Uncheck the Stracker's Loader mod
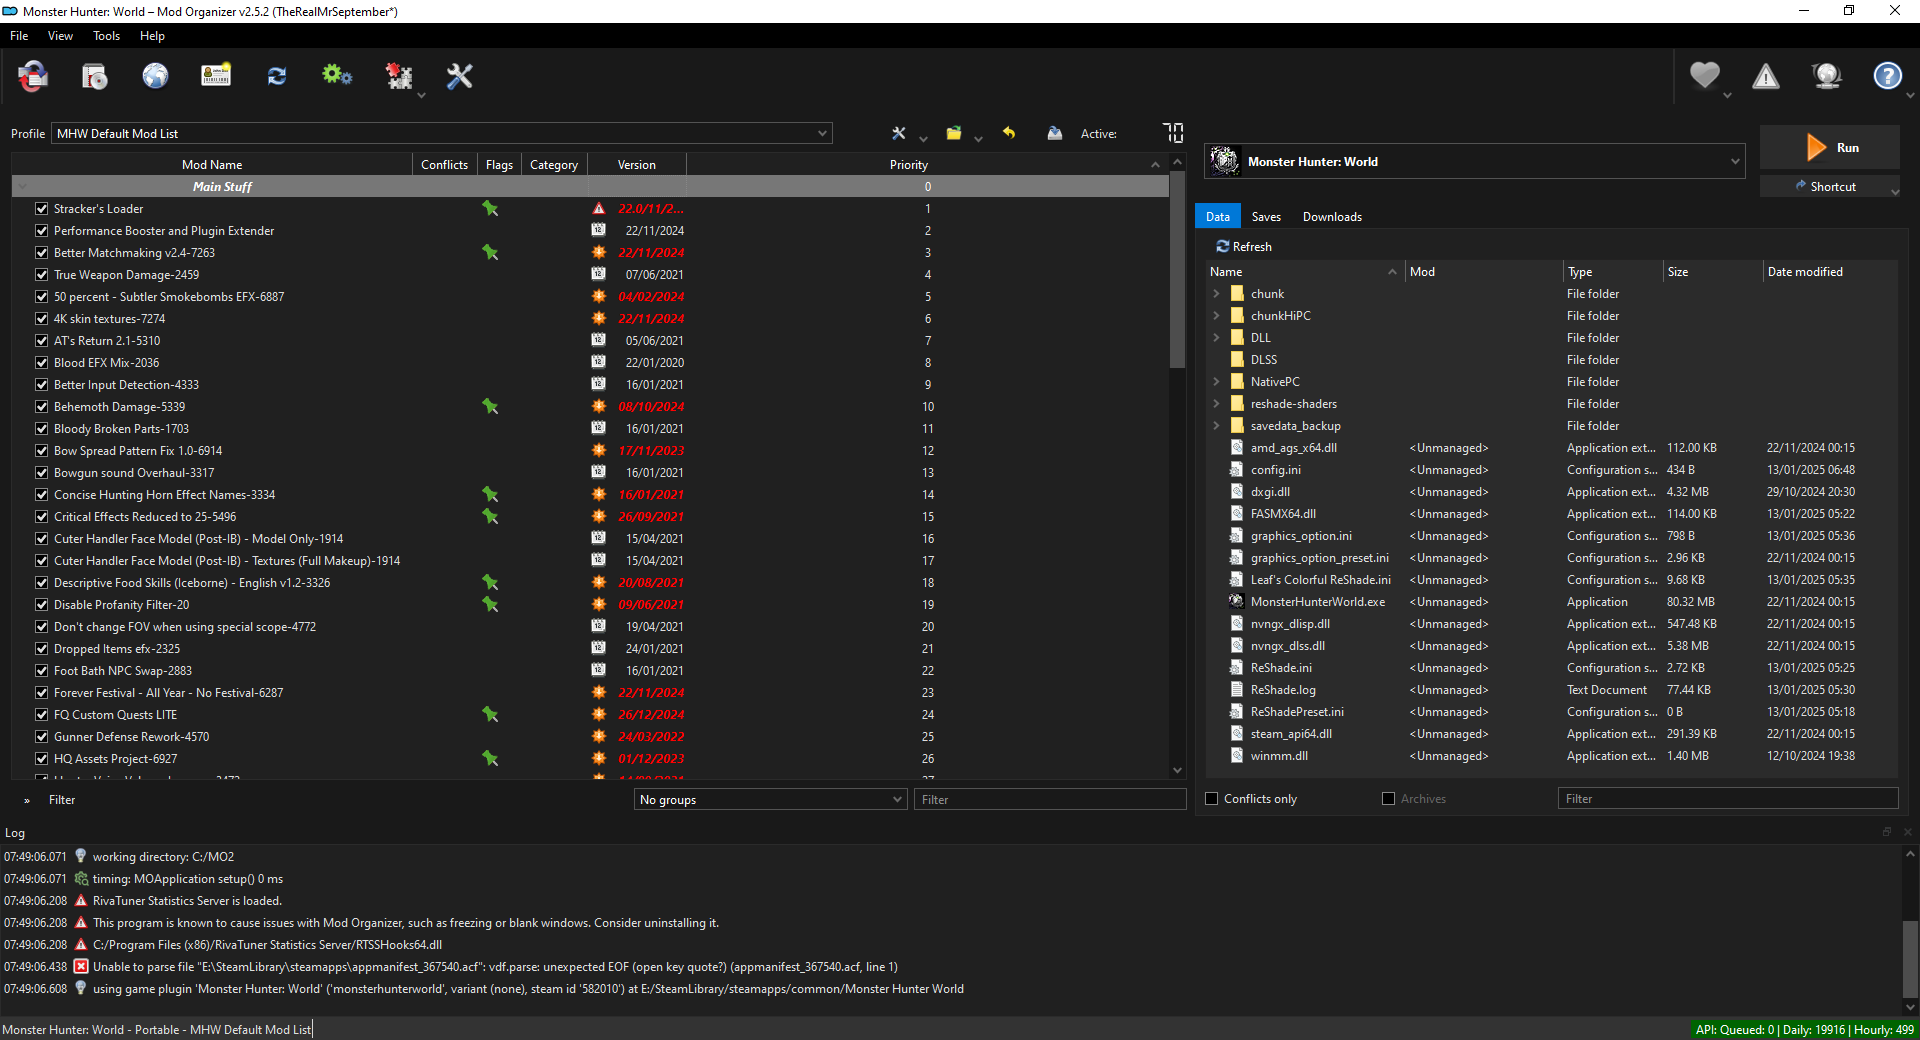 [42, 209]
